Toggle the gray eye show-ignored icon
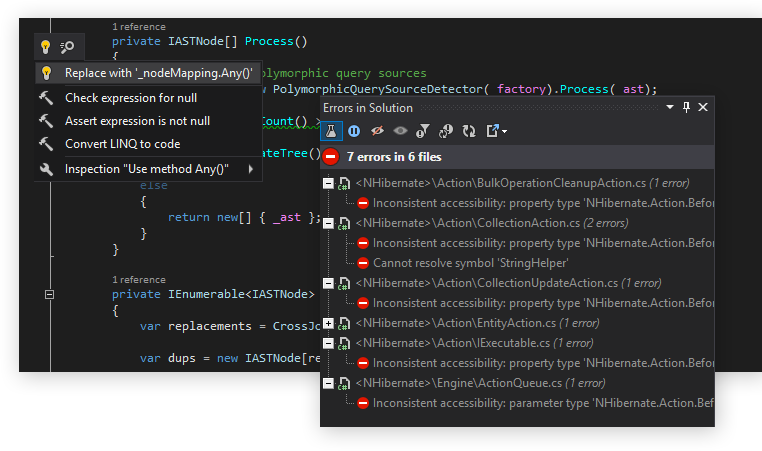Viewport: 762px width, 451px height. (400, 130)
